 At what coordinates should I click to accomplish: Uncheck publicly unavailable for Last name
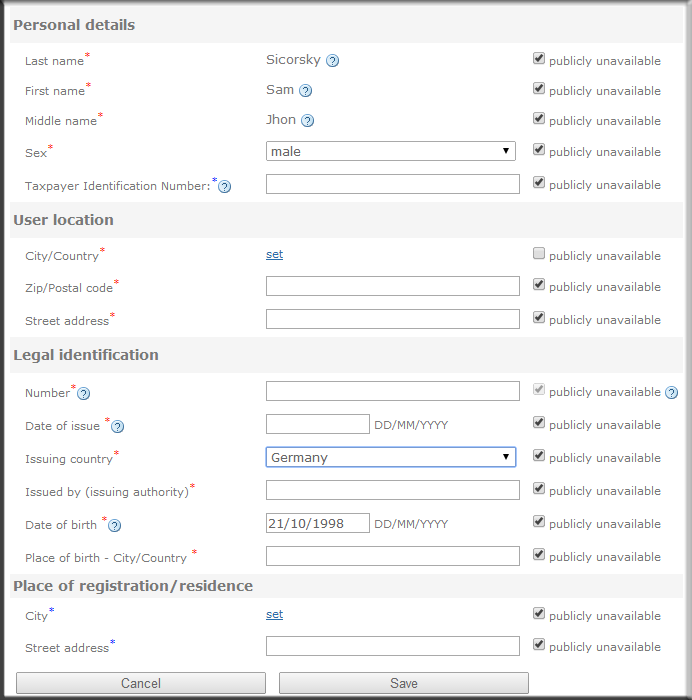coord(539,59)
